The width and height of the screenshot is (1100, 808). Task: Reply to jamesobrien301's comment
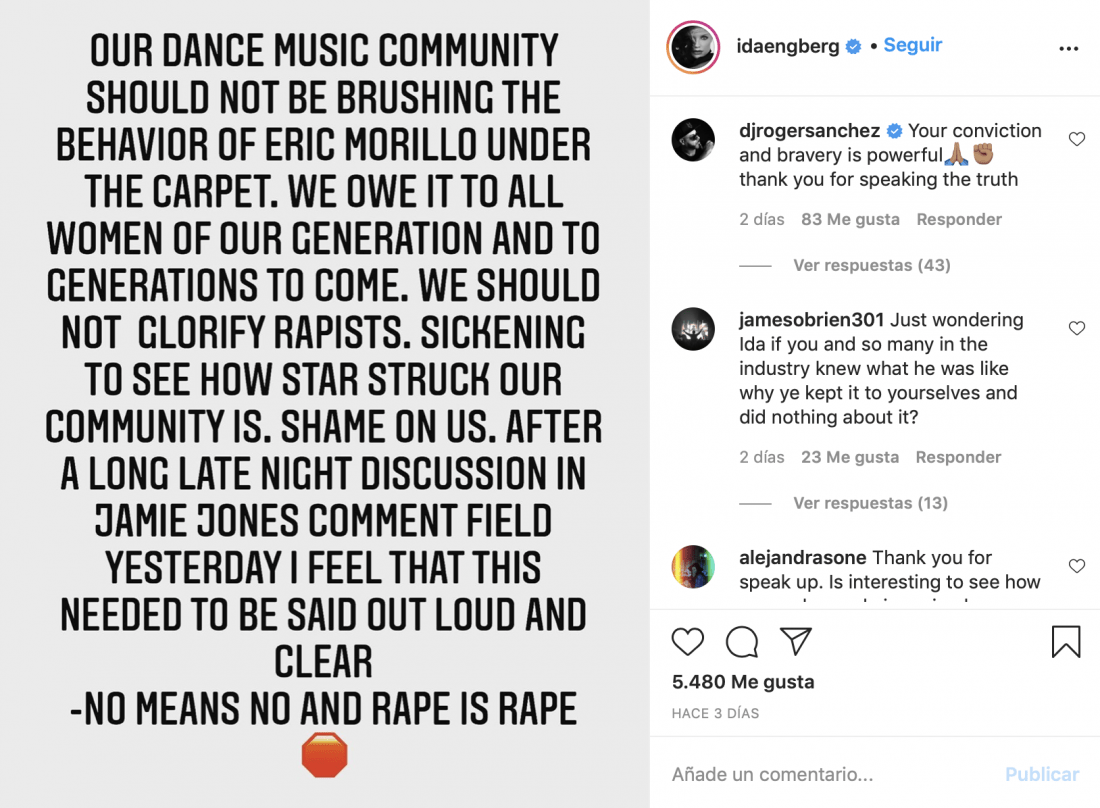point(959,457)
